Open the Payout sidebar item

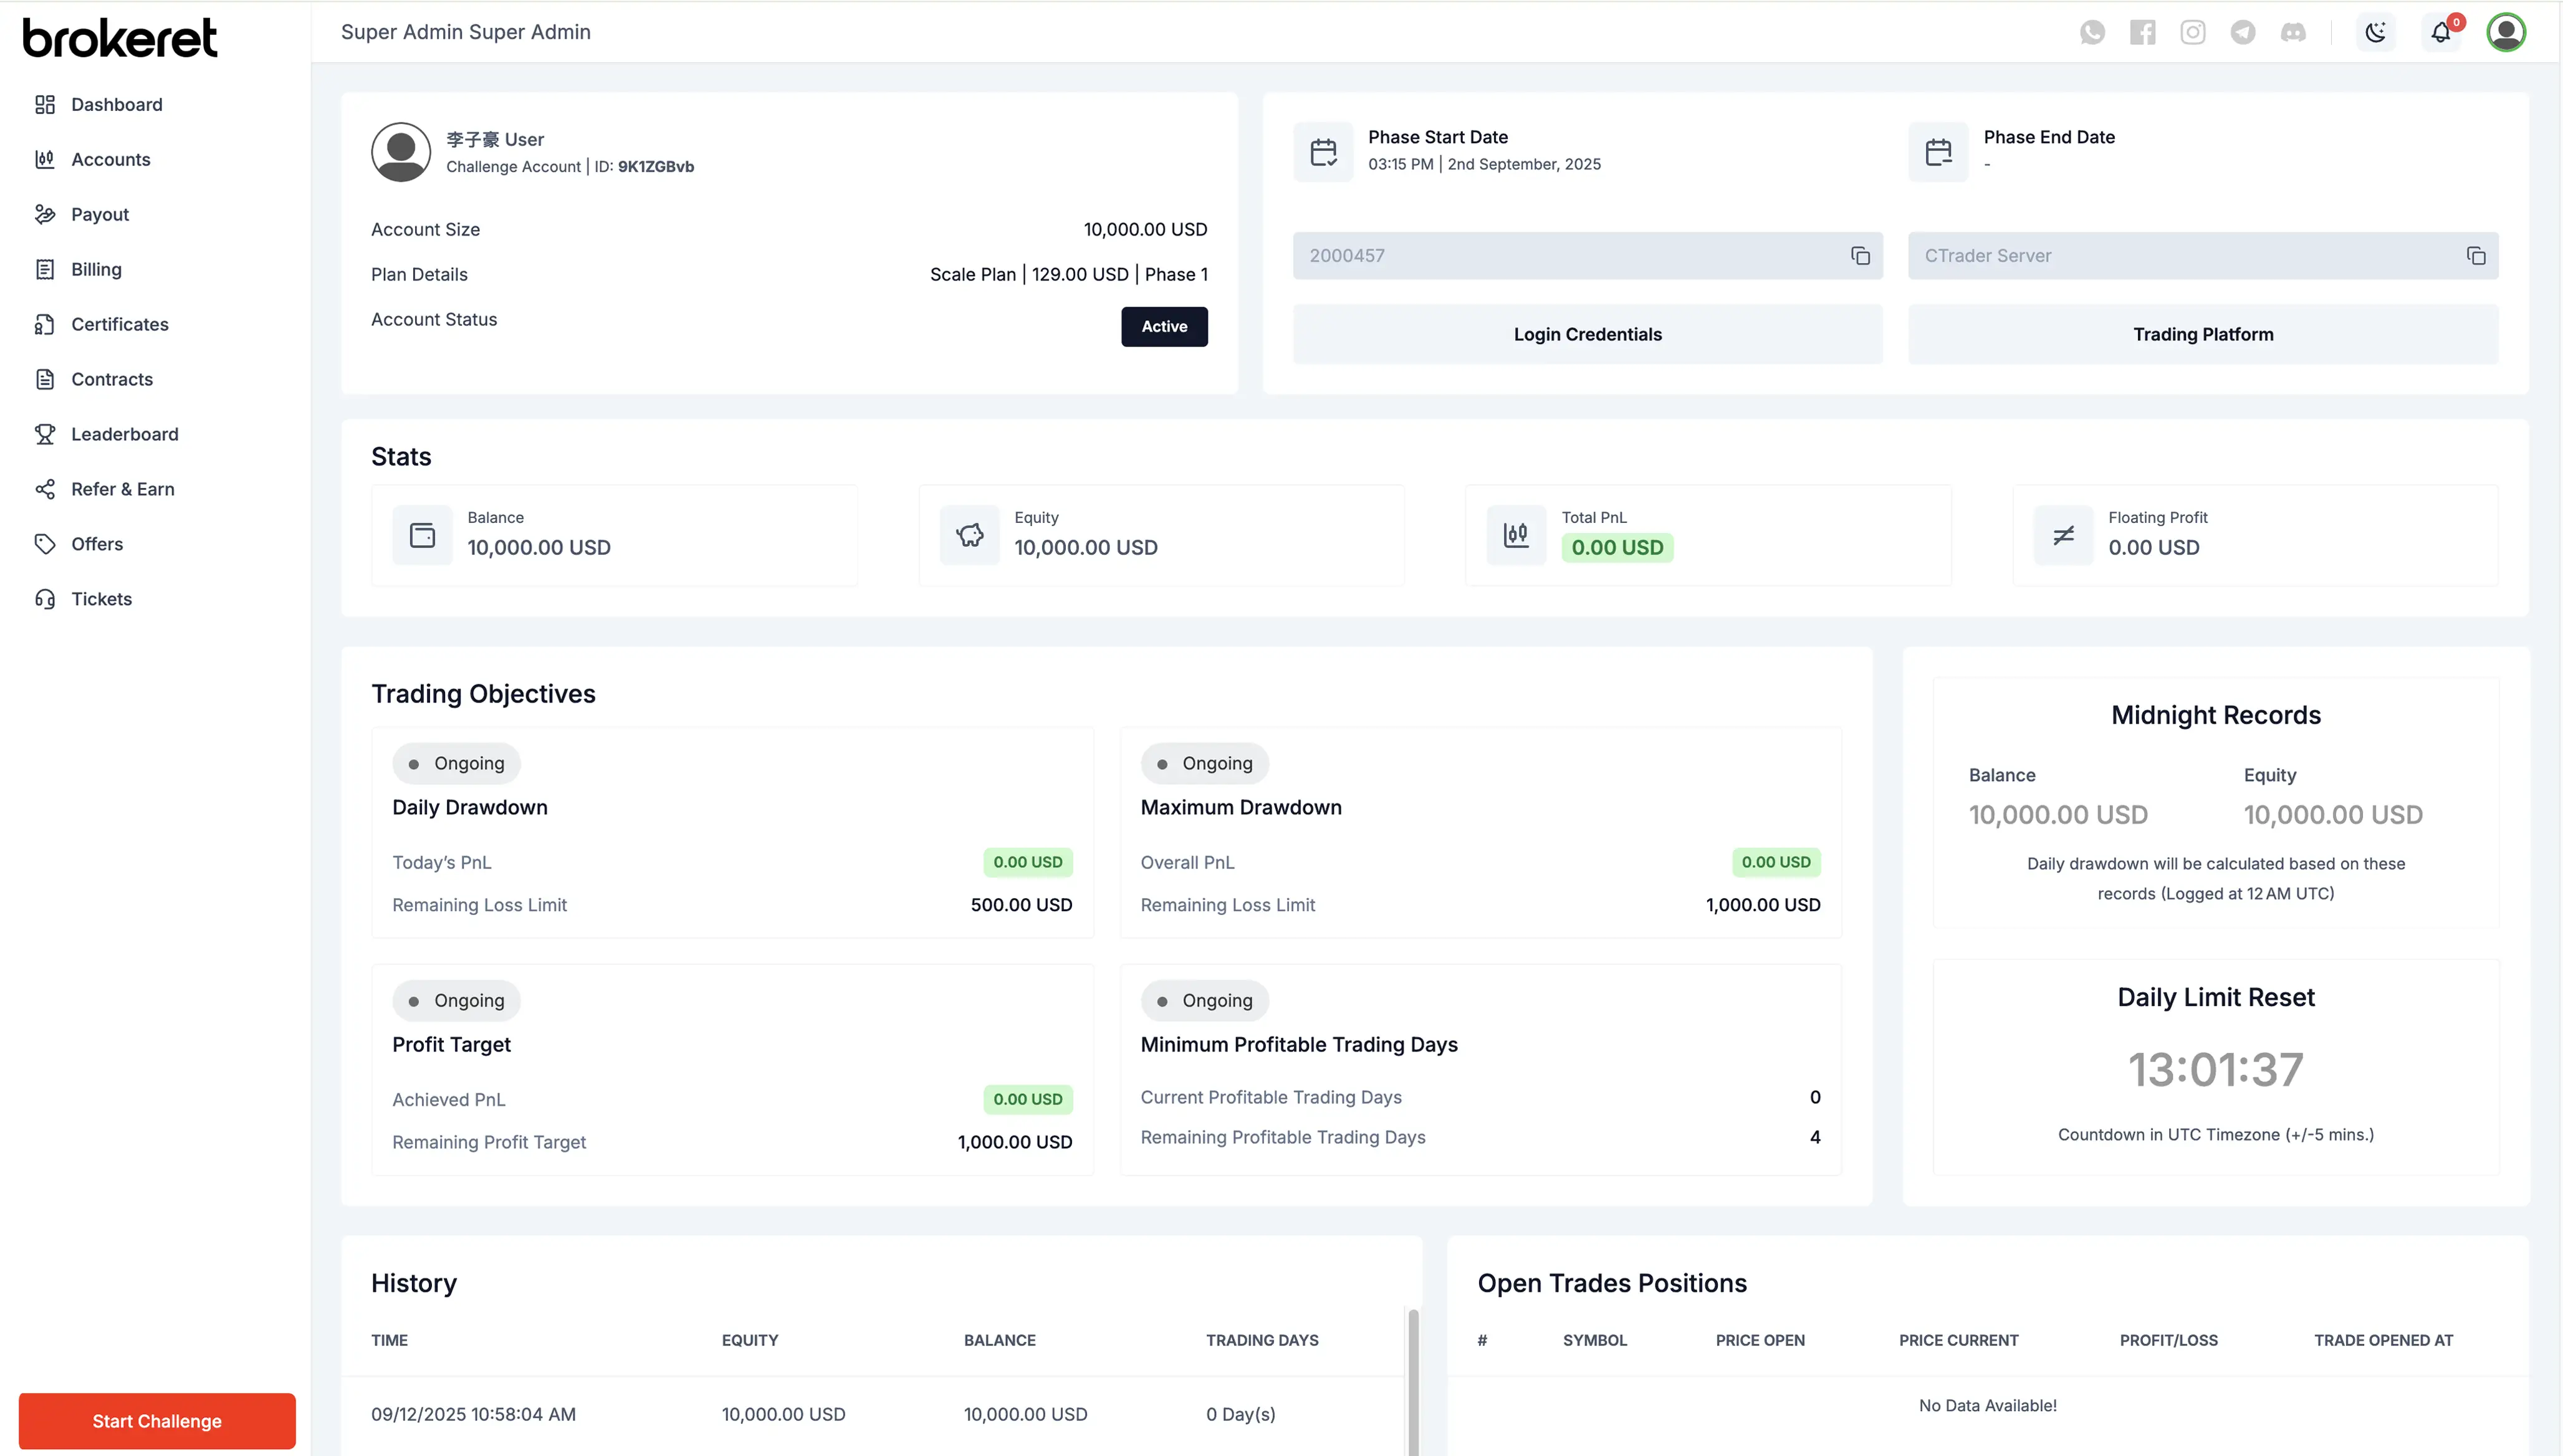pyautogui.click(x=100, y=215)
